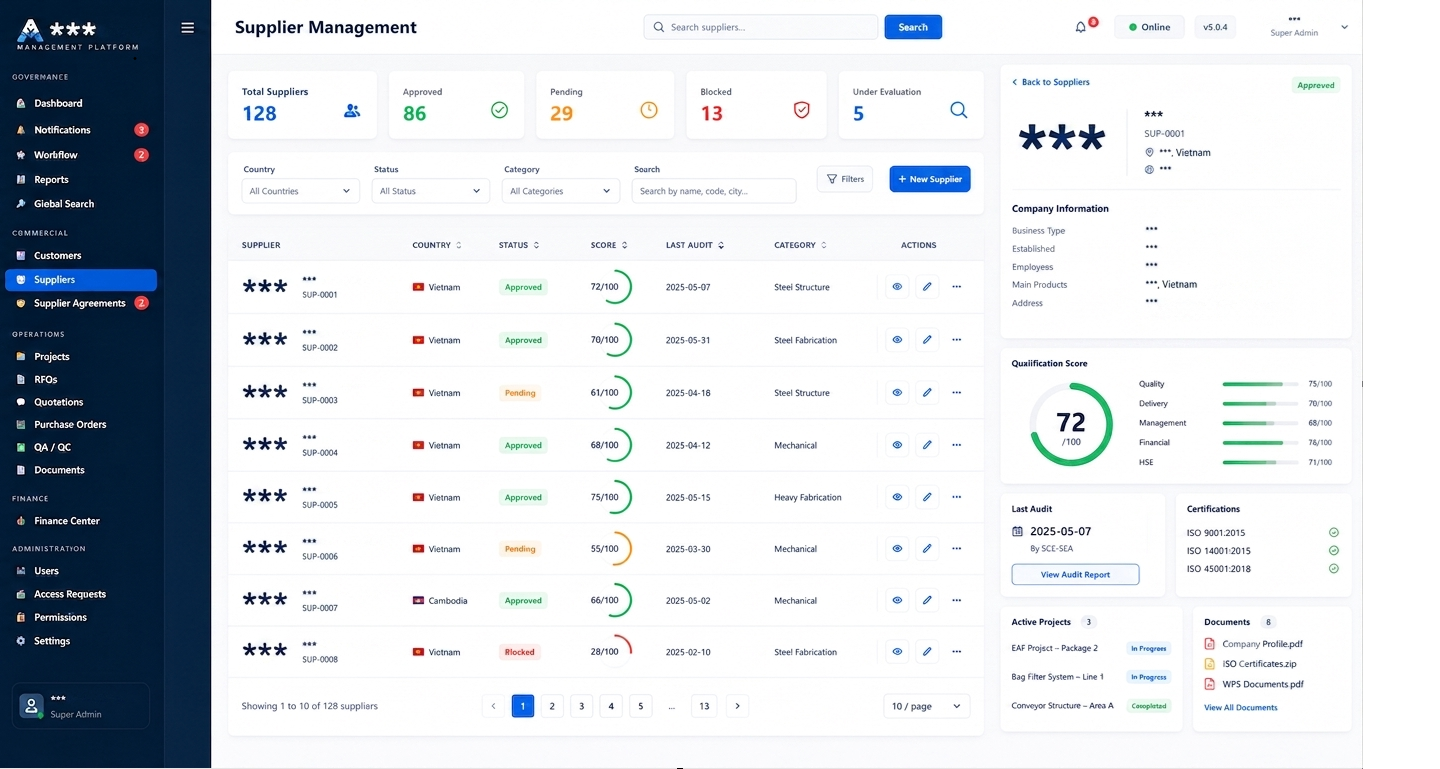Go to the next page arrow
The height and width of the screenshot is (769, 1440).
(x=737, y=706)
